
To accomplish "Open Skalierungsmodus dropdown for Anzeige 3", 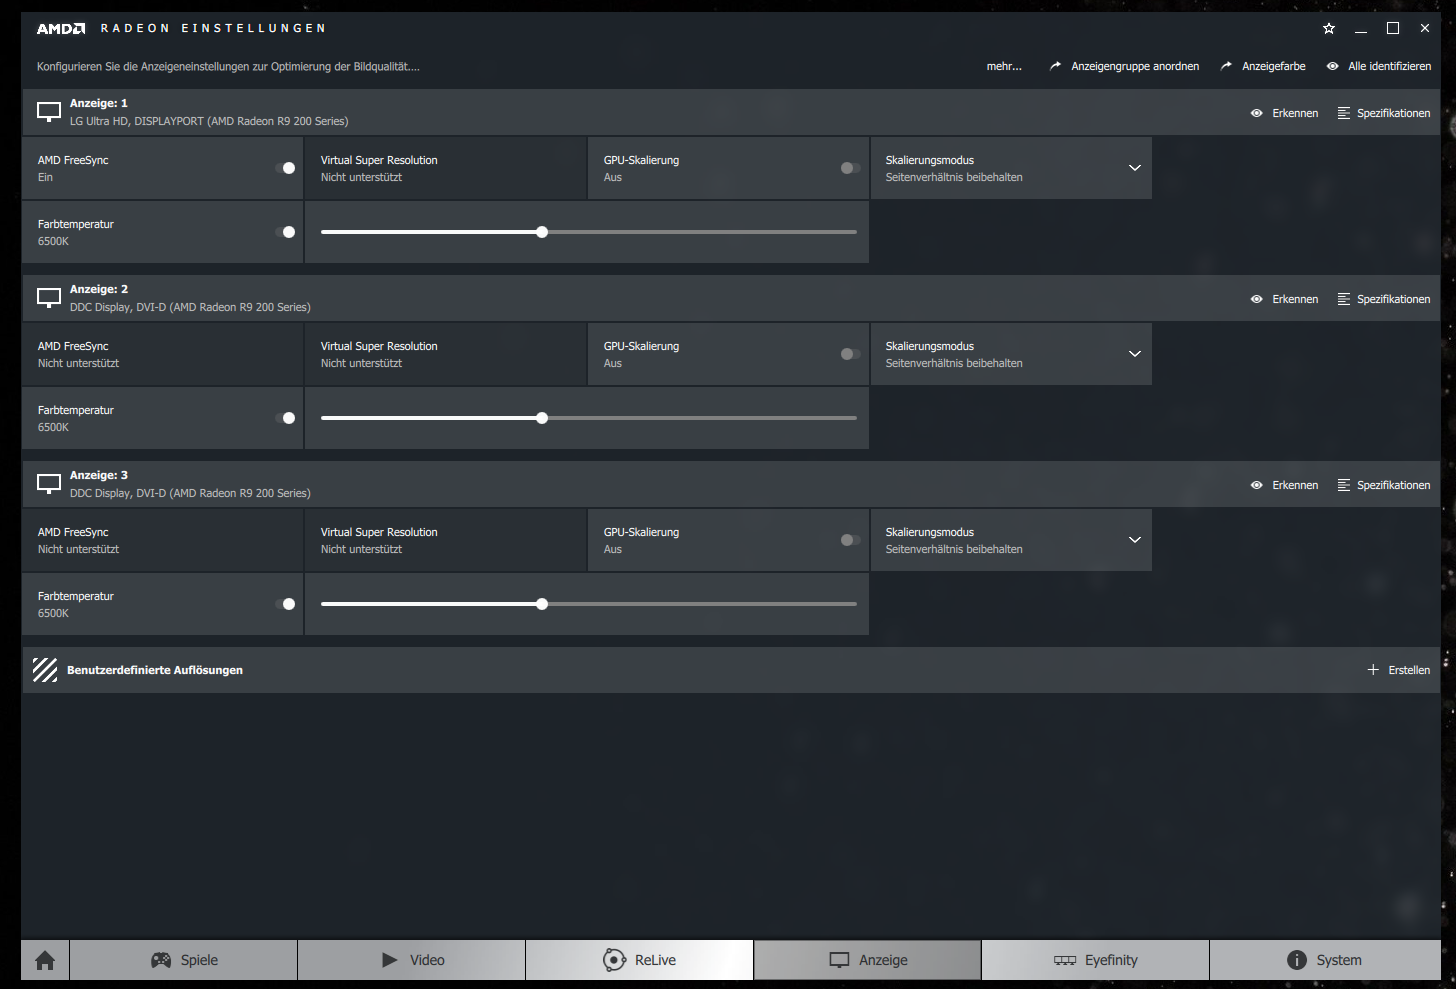I will [x=1011, y=540].
